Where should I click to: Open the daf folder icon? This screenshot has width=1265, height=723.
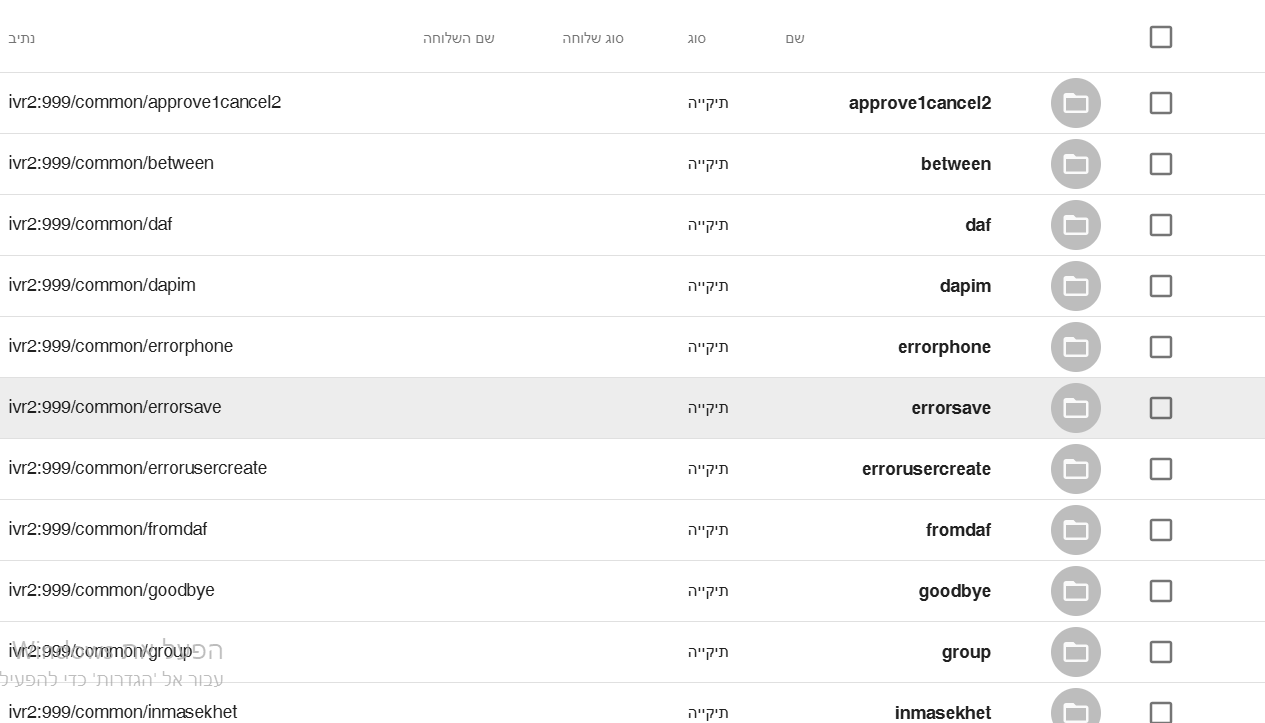pyautogui.click(x=1075, y=225)
